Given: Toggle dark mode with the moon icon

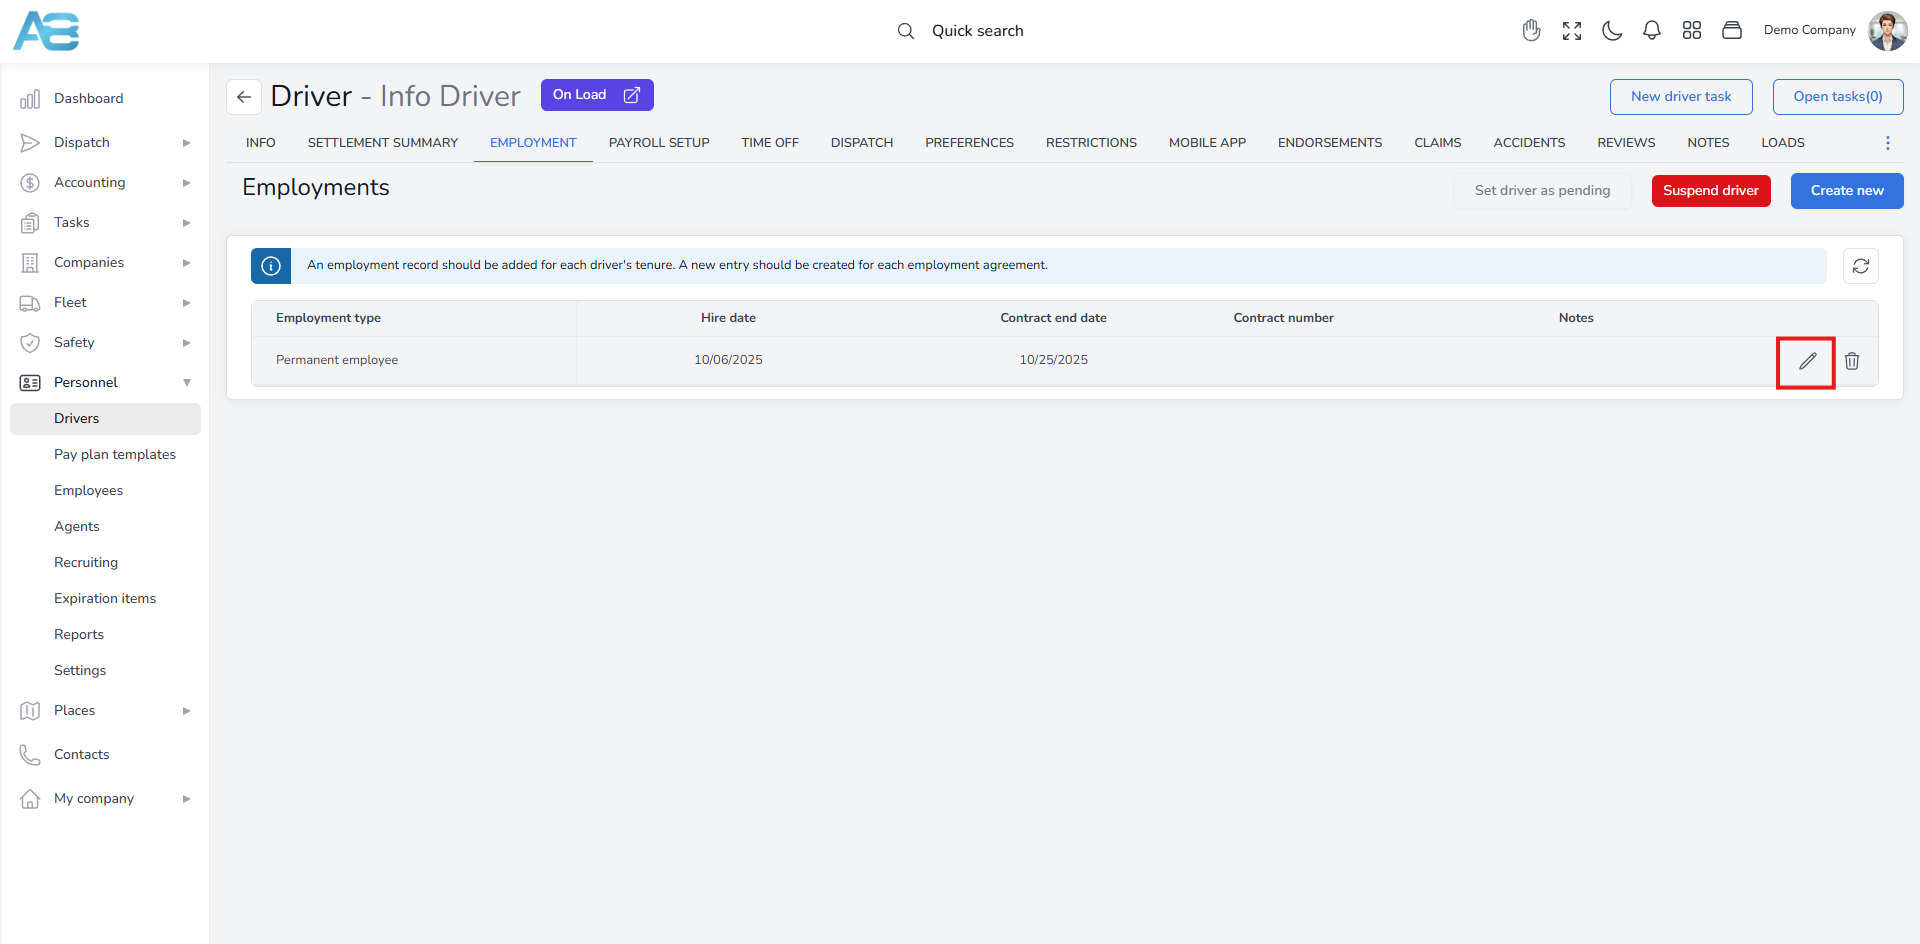Looking at the screenshot, I should [x=1612, y=31].
